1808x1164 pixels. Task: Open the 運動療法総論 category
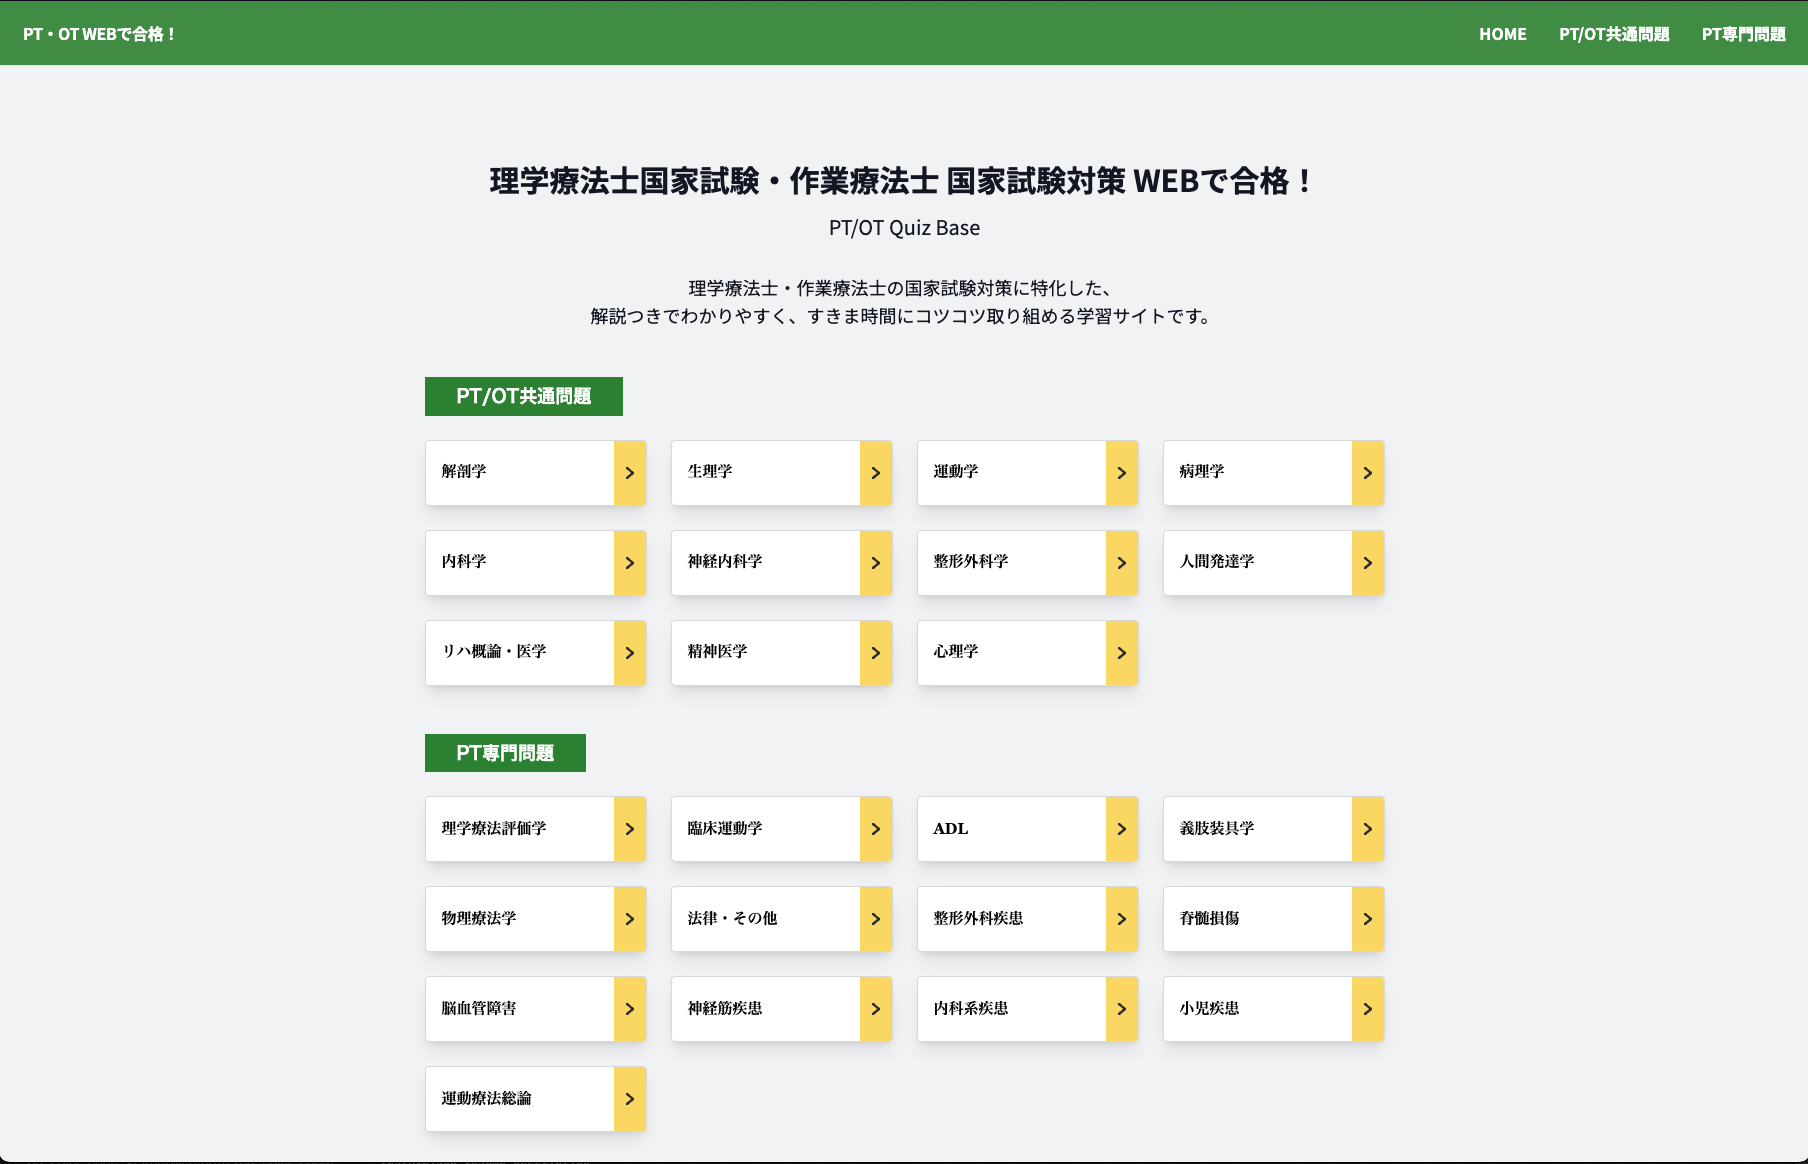tap(536, 1099)
